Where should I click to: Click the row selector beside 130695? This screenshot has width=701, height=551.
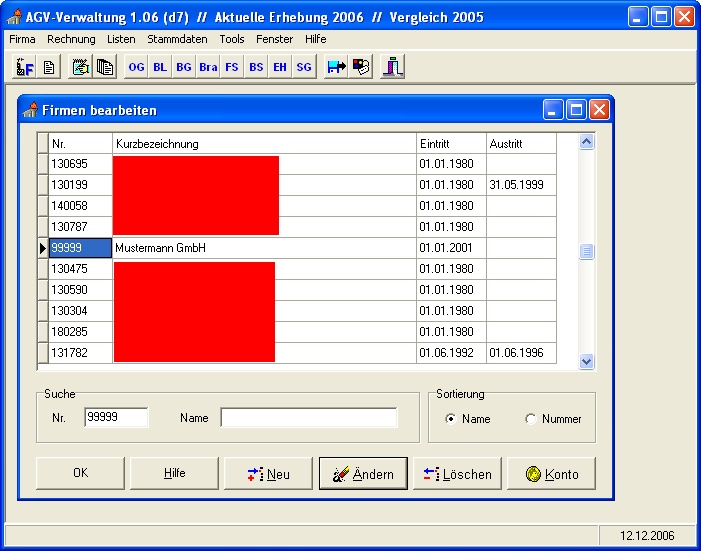[x=43, y=164]
